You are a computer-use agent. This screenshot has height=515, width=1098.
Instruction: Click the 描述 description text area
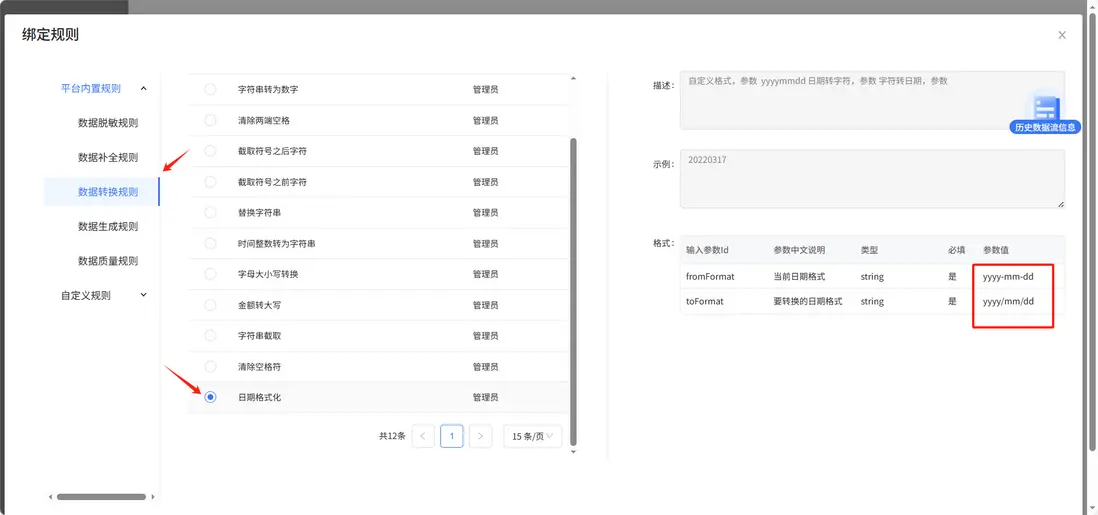(872, 99)
